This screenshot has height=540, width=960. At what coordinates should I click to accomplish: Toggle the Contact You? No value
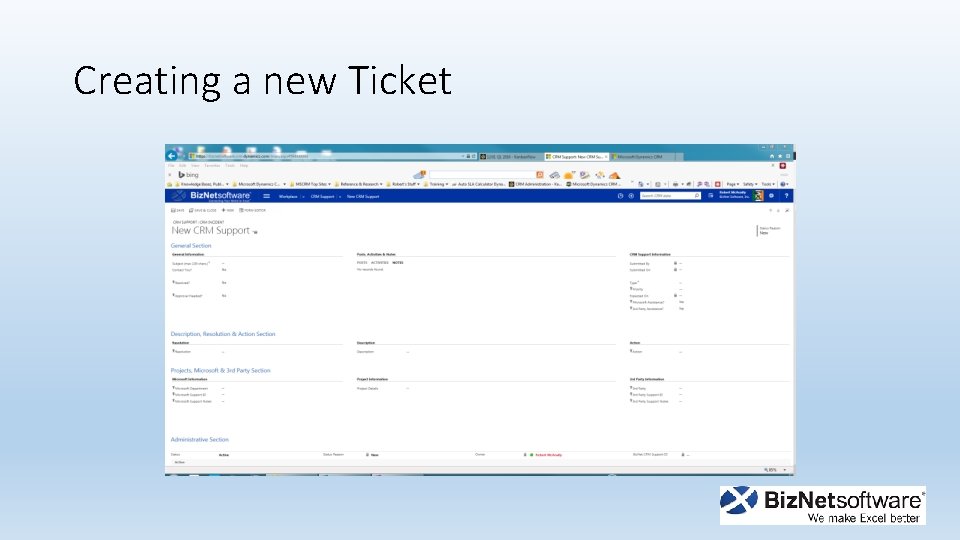224,269
